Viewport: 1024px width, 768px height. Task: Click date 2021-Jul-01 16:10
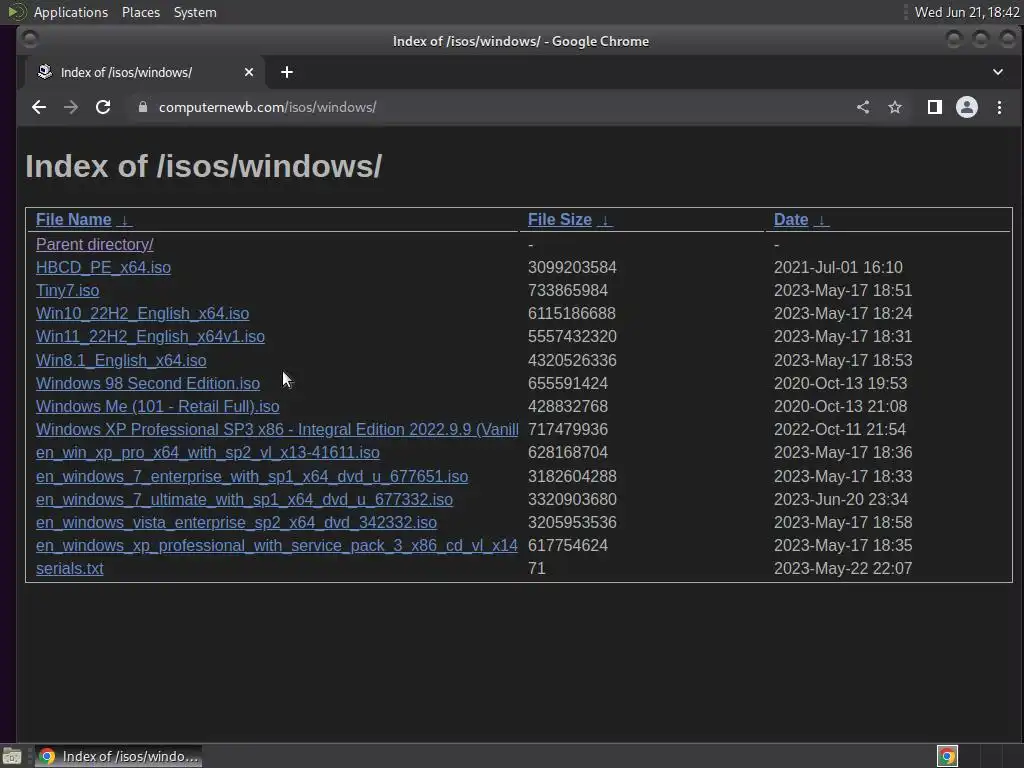click(x=838, y=268)
